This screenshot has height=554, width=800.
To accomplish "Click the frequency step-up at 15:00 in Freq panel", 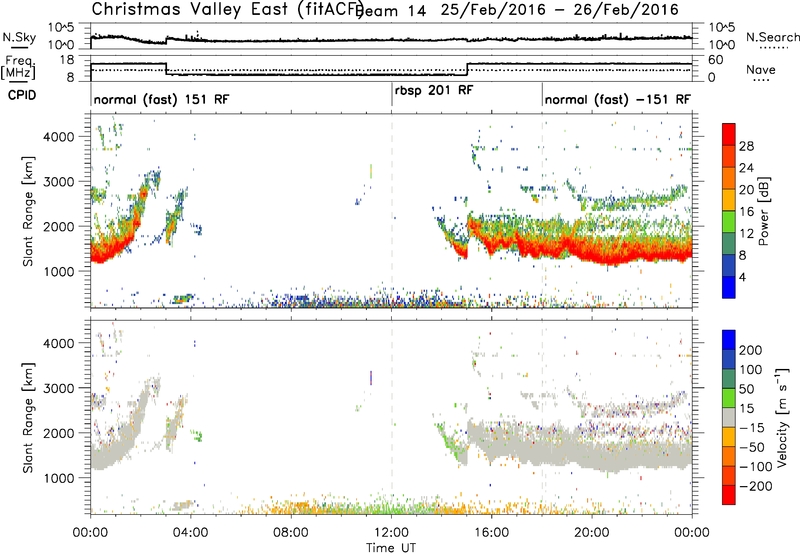I will pyautogui.click(x=467, y=69).
